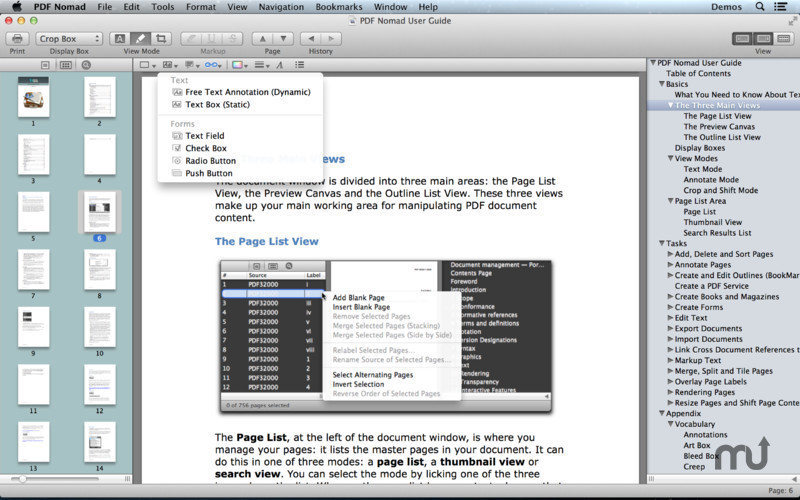This screenshot has width=800, height=500.
Task: Show search results list in page panel
Action: [86, 65]
